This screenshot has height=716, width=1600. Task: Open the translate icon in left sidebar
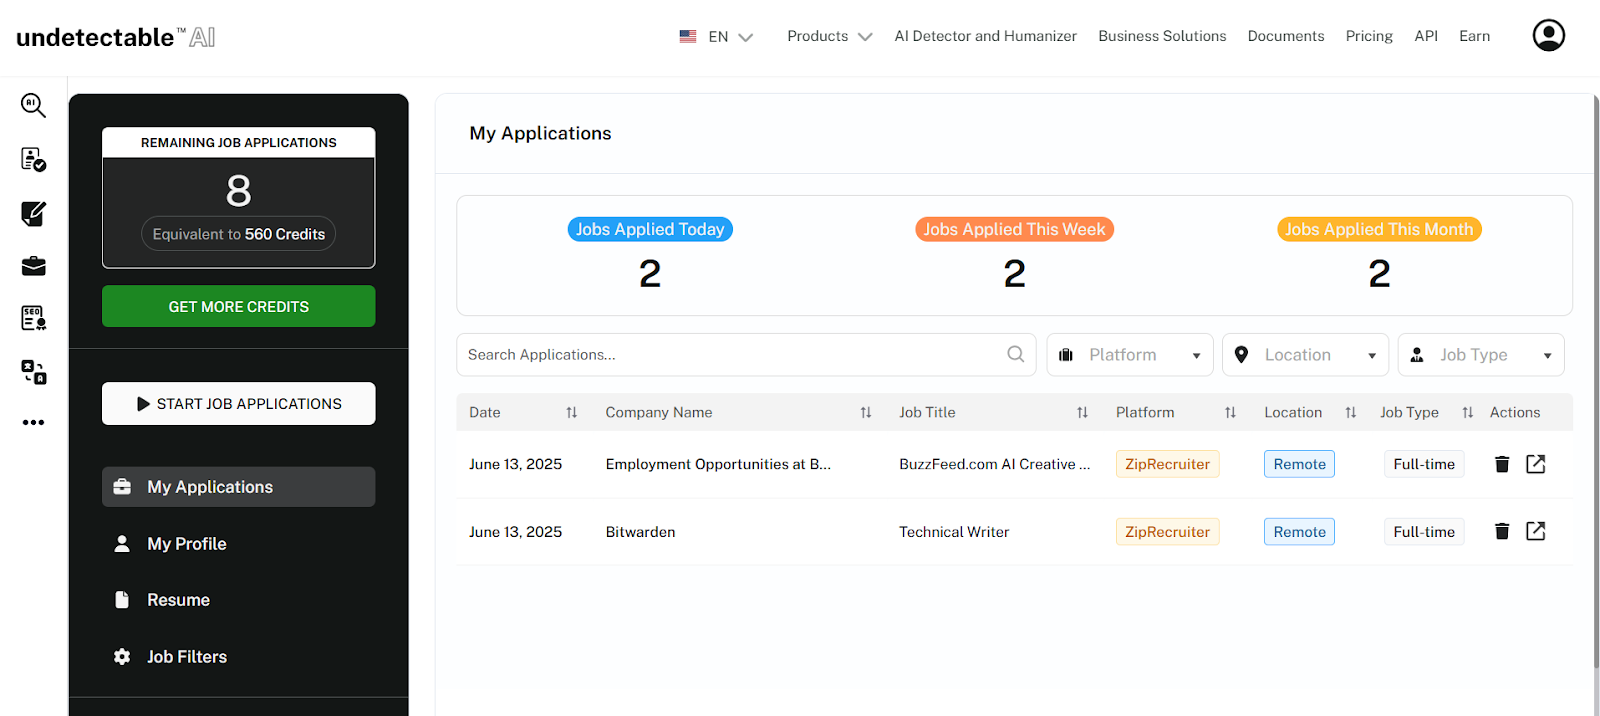(x=34, y=372)
